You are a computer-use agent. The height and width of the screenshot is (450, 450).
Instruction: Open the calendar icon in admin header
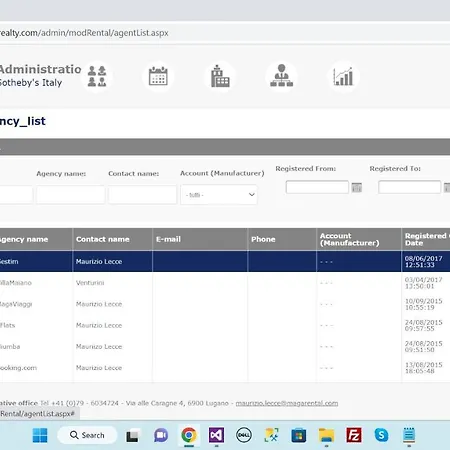[x=158, y=76]
